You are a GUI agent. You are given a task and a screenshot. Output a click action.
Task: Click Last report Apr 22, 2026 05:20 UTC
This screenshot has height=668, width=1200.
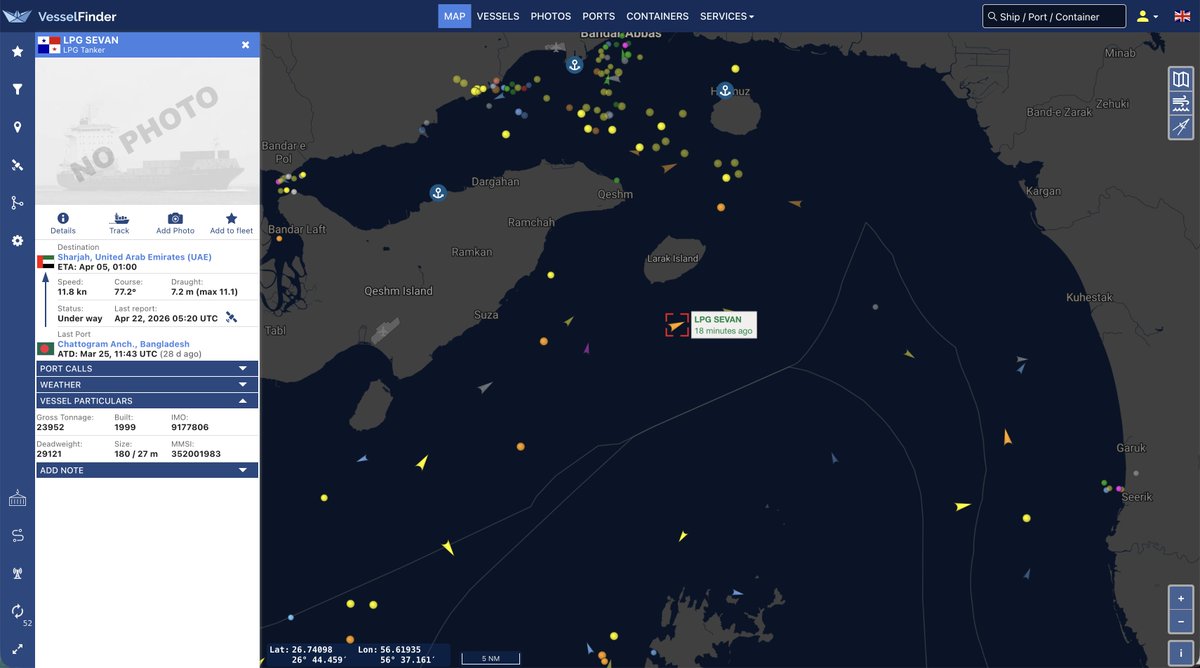tap(166, 318)
